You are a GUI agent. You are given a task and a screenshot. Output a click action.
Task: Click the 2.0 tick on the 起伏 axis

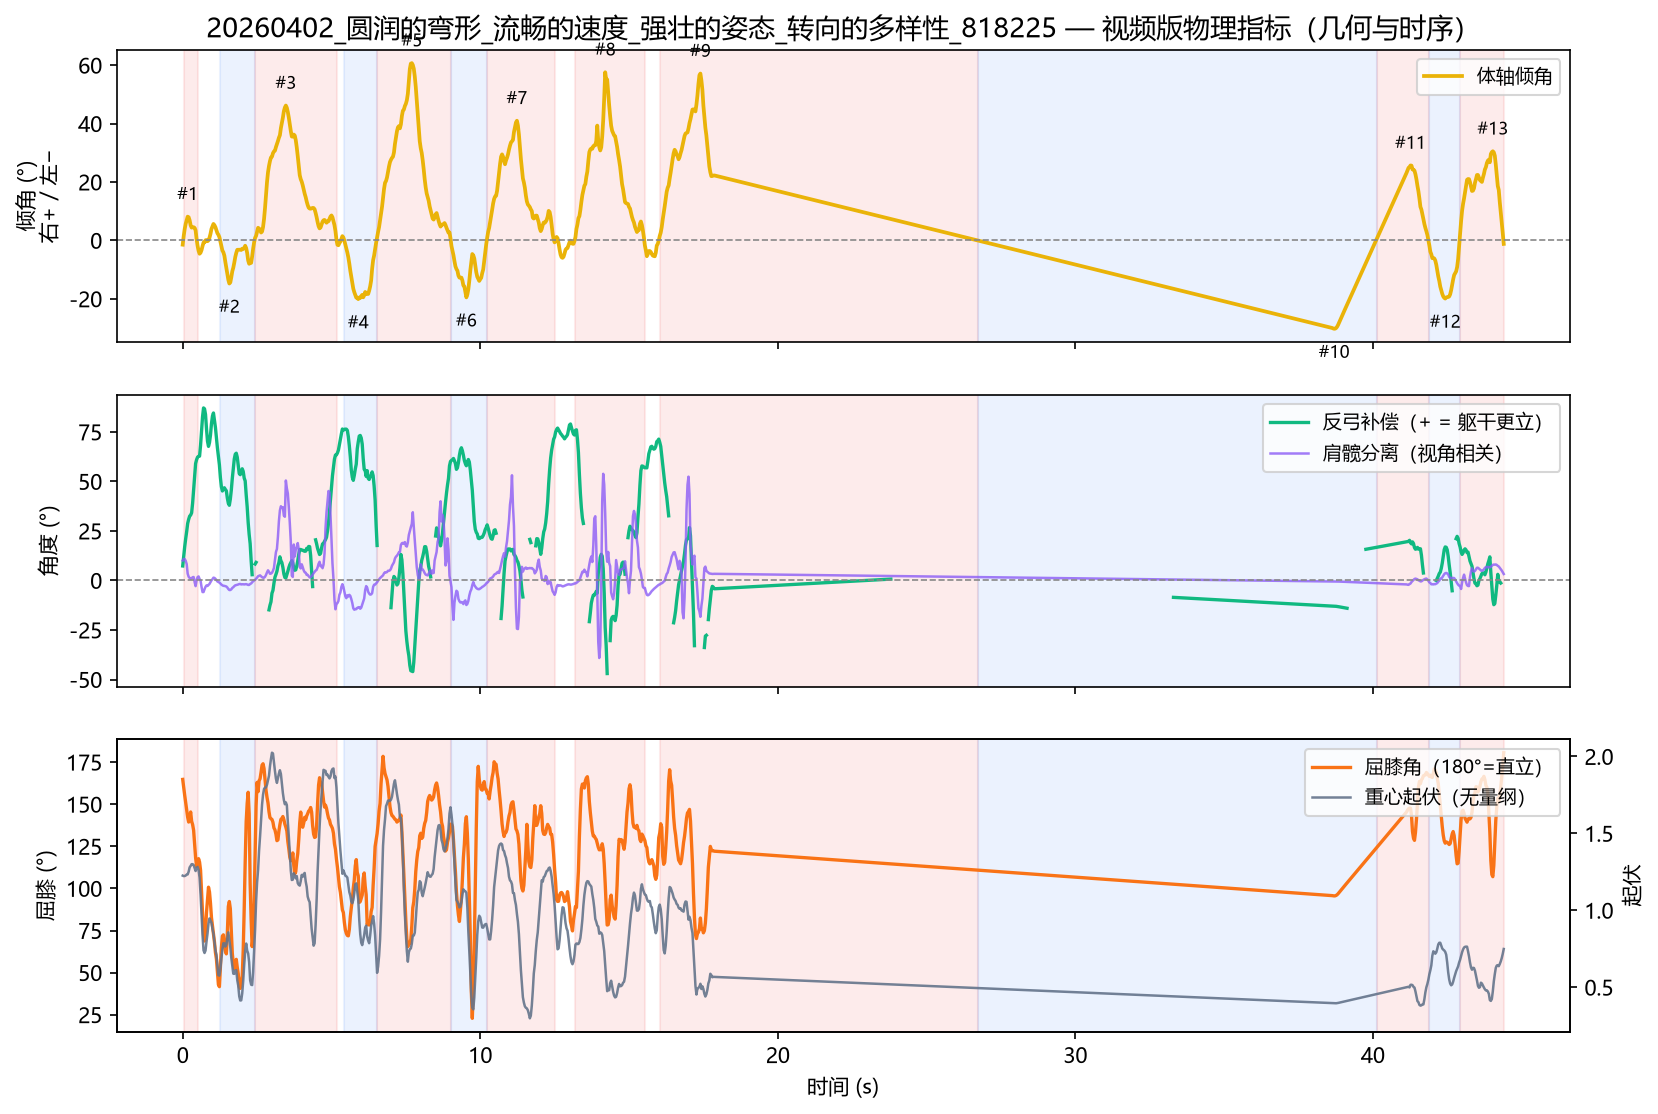click(x=1599, y=757)
